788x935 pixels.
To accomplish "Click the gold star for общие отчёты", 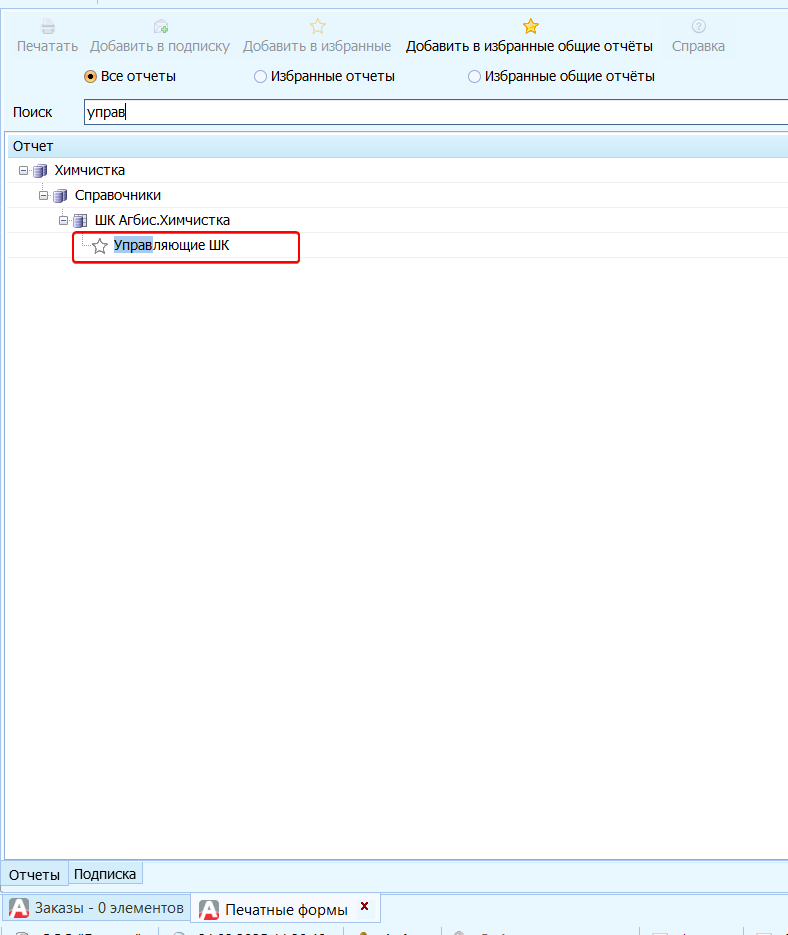I will pos(530,27).
